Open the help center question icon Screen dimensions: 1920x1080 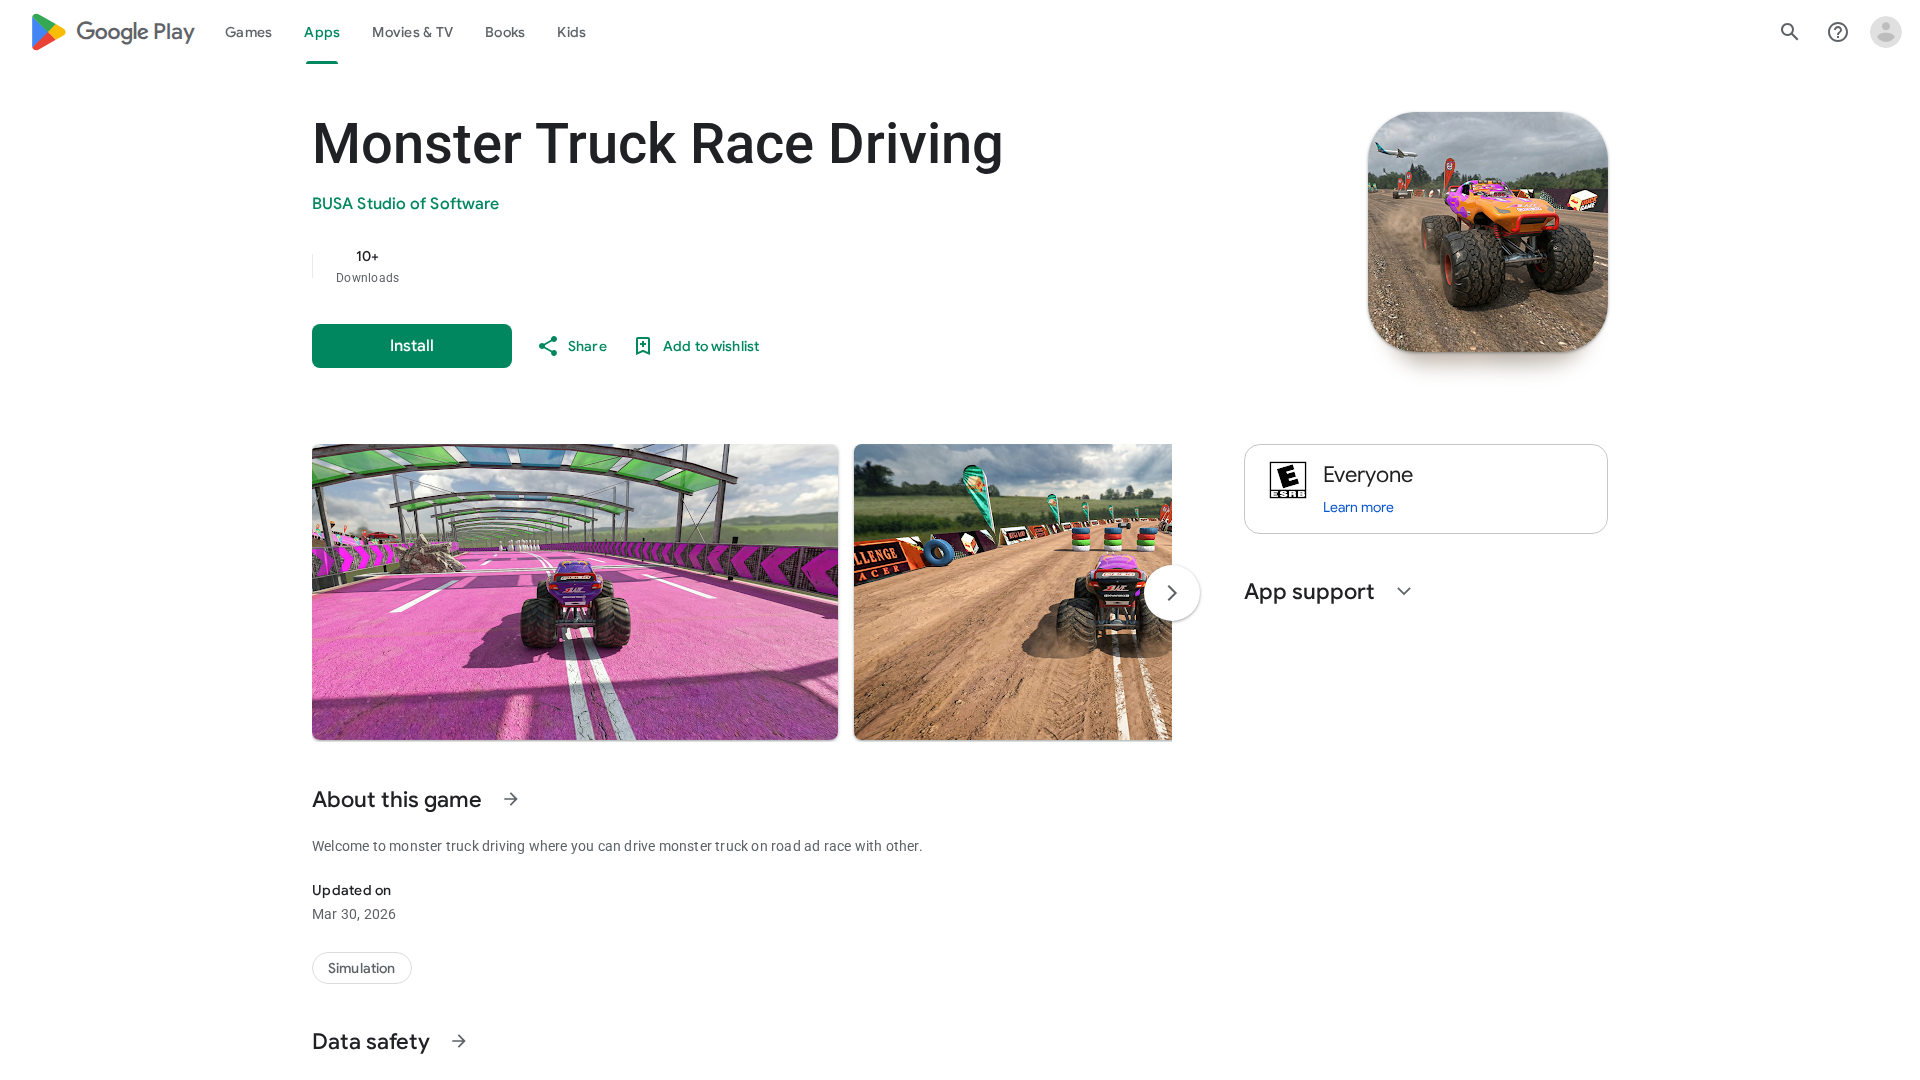[1838, 32]
